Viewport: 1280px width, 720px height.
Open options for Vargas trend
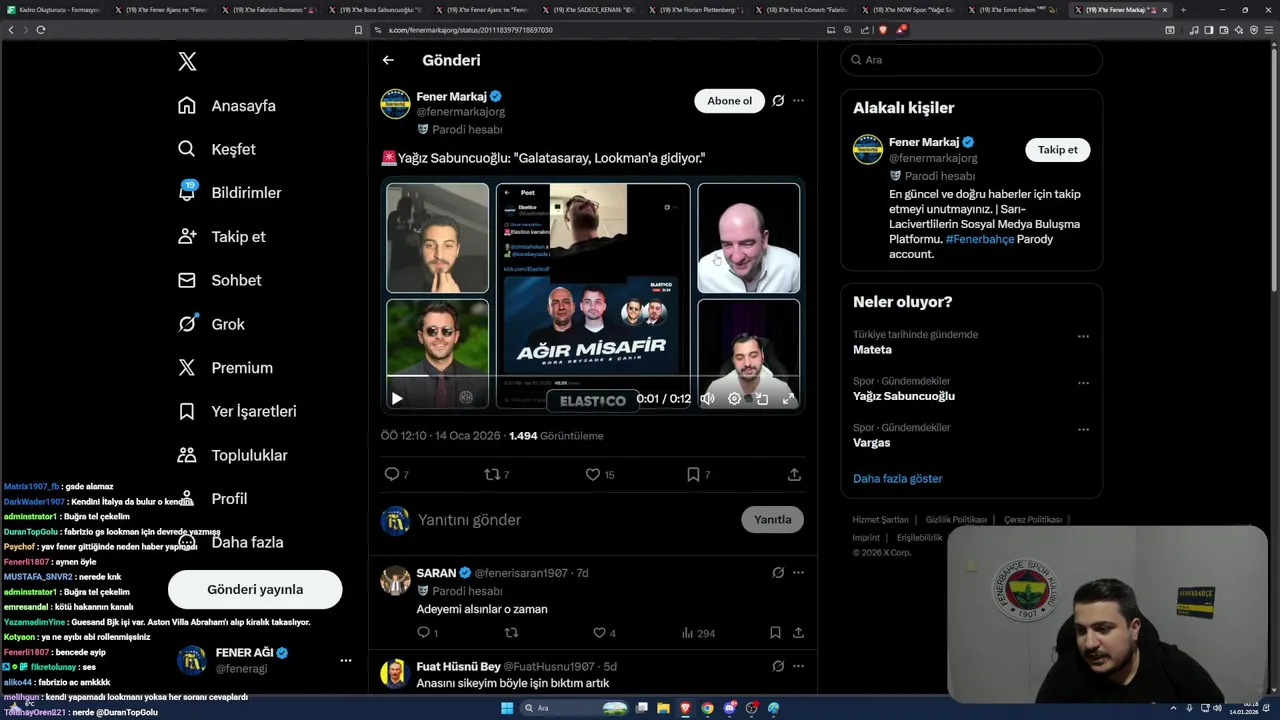[1083, 430]
